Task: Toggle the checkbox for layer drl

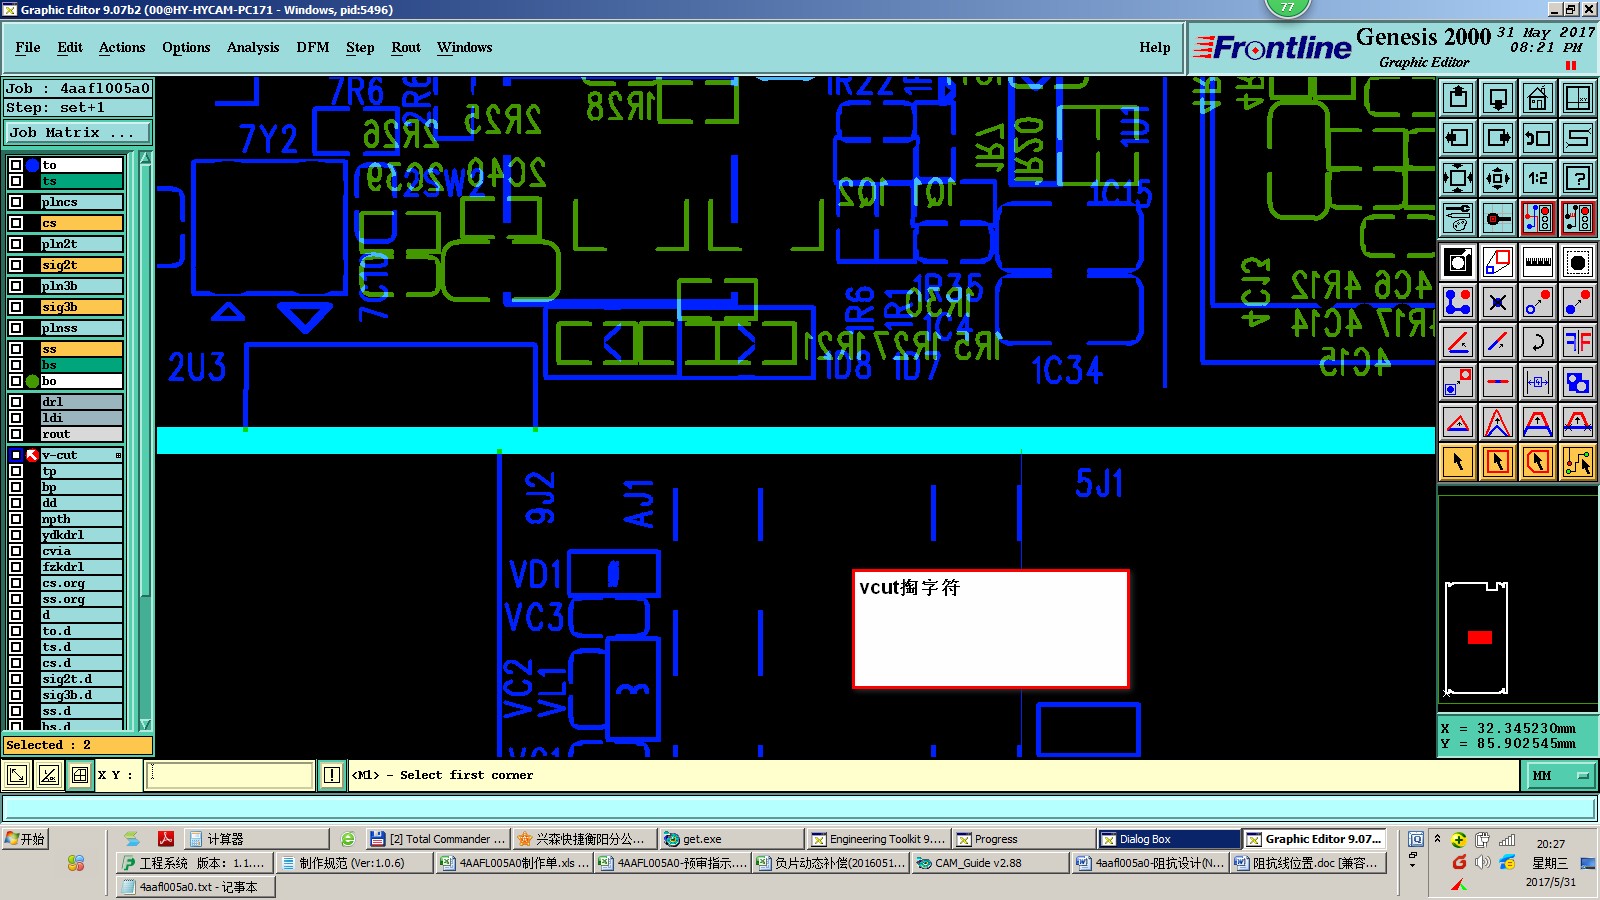Action: pyautogui.click(x=16, y=402)
